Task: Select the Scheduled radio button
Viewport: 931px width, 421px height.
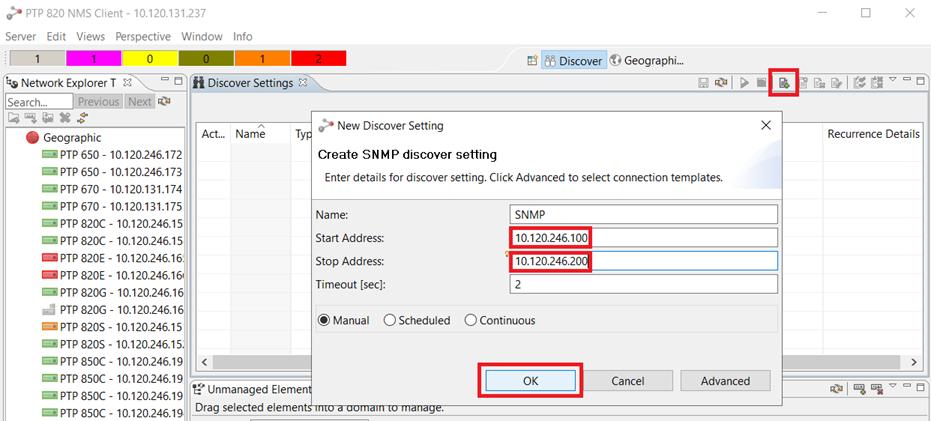Action: (x=417, y=321)
